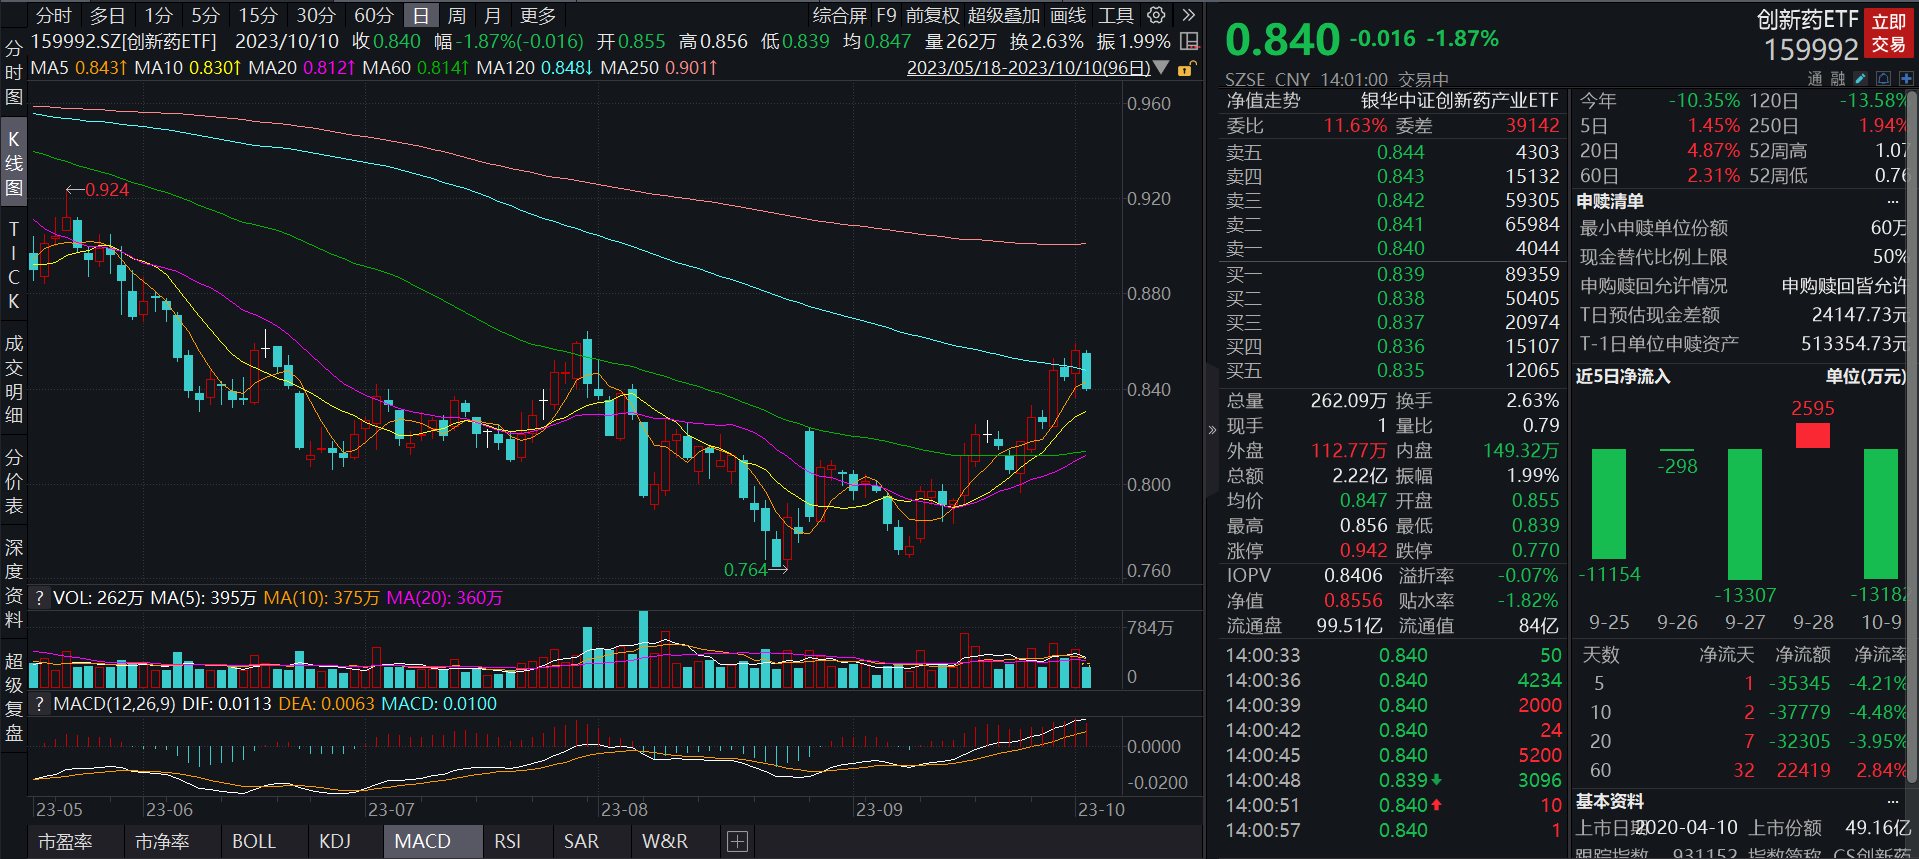Click the green -11154 inflow bar for 9-25

[x=1609, y=504]
